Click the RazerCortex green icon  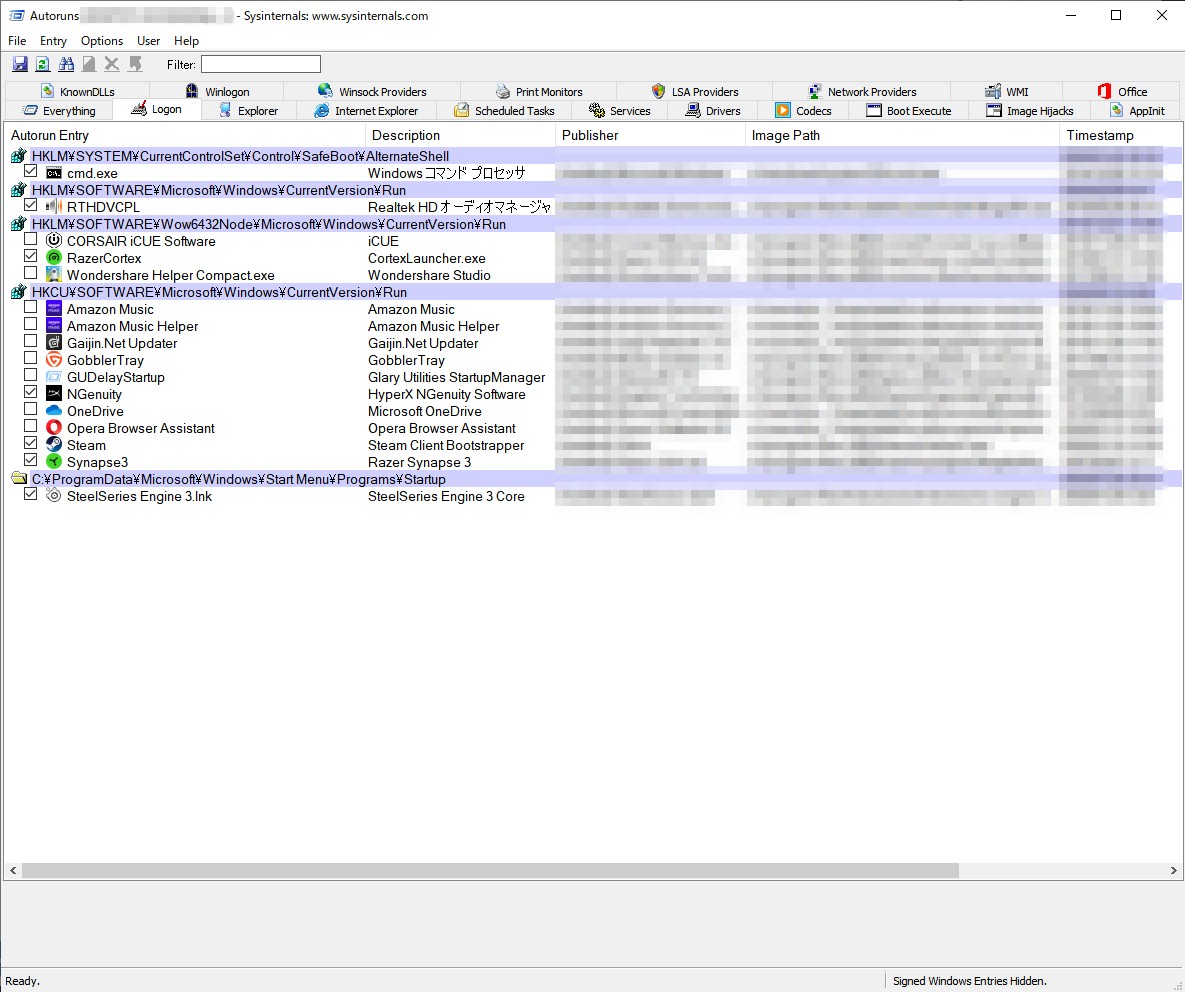54,258
